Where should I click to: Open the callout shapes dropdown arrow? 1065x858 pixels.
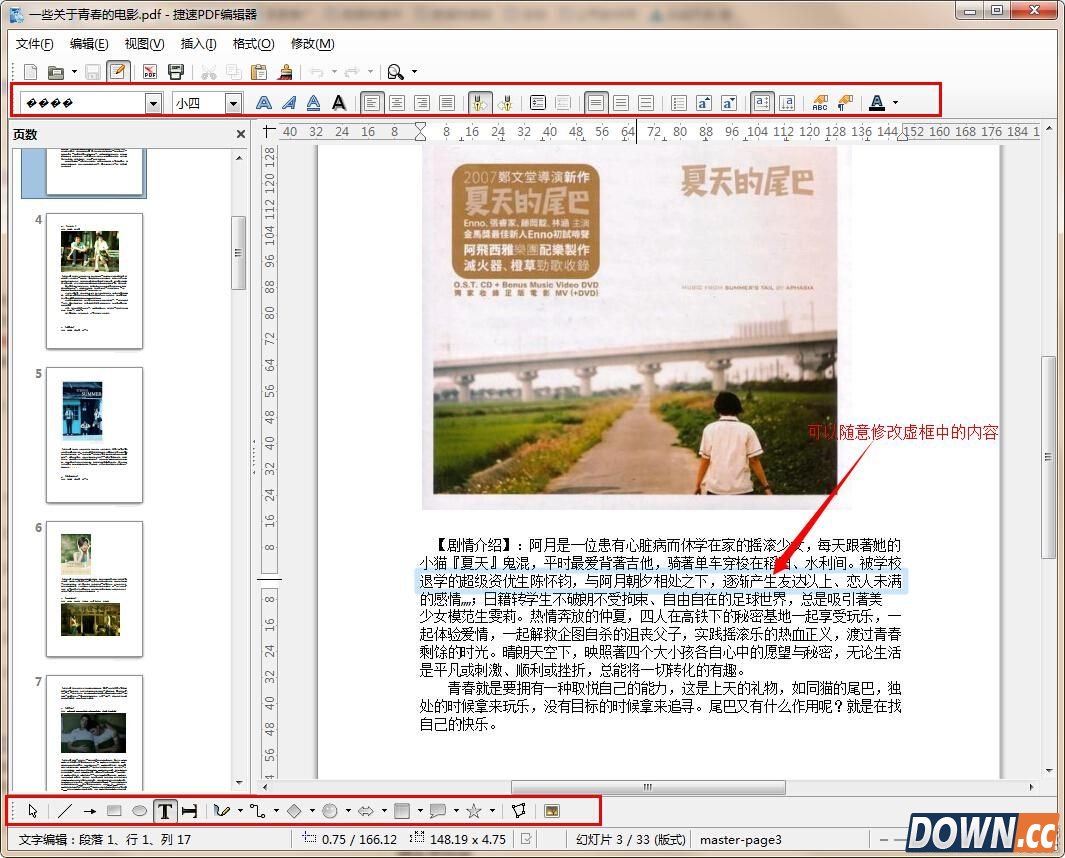tap(455, 810)
